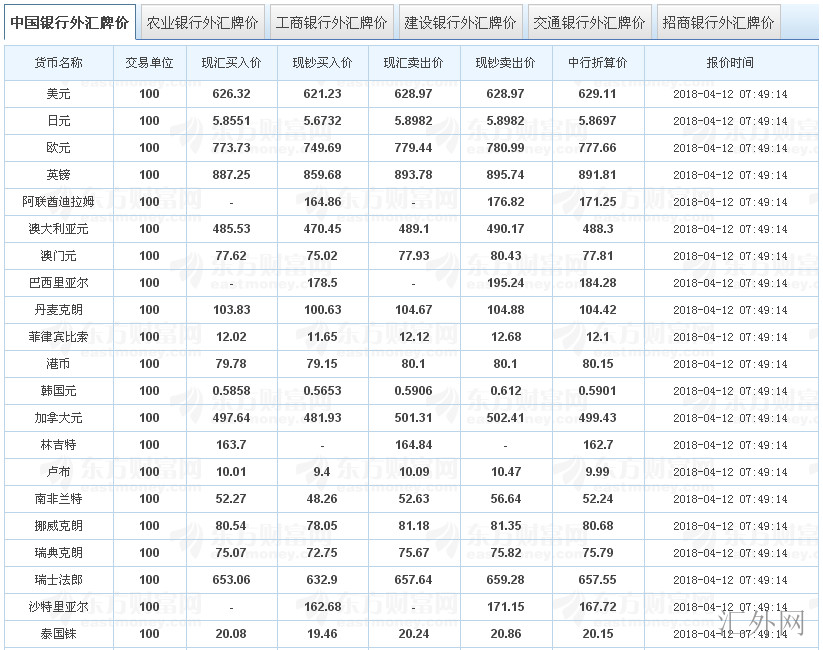This screenshot has height=650, width=823.
Task: Select the 挪威克朗 currency name
Action: [58, 526]
